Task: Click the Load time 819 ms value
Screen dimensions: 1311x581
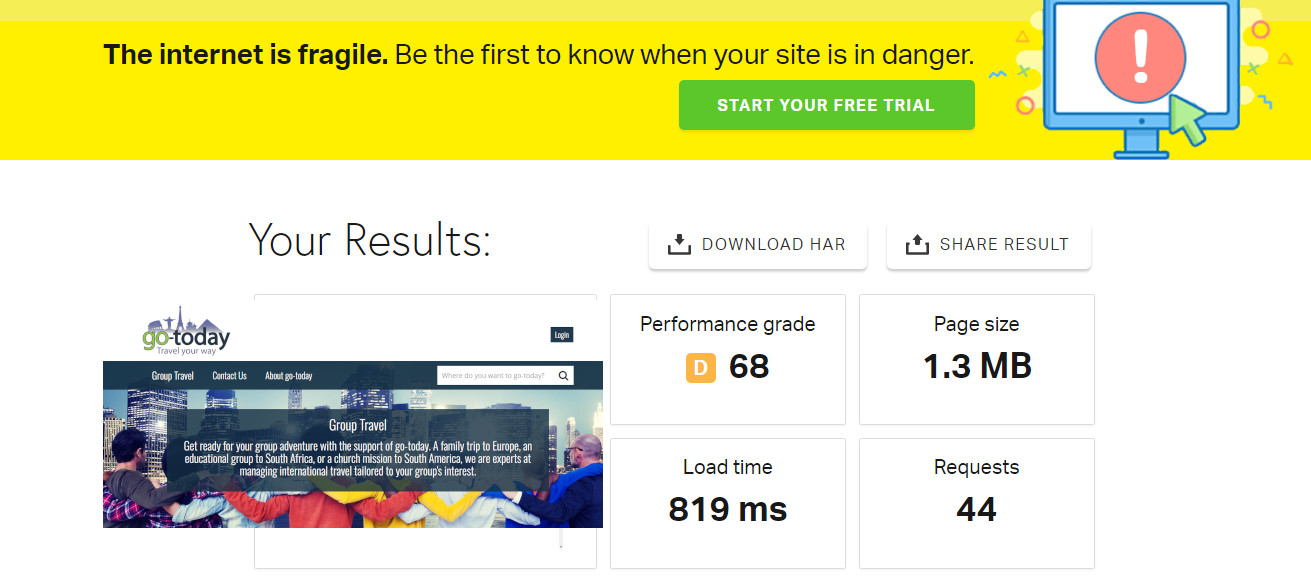Action: point(727,510)
